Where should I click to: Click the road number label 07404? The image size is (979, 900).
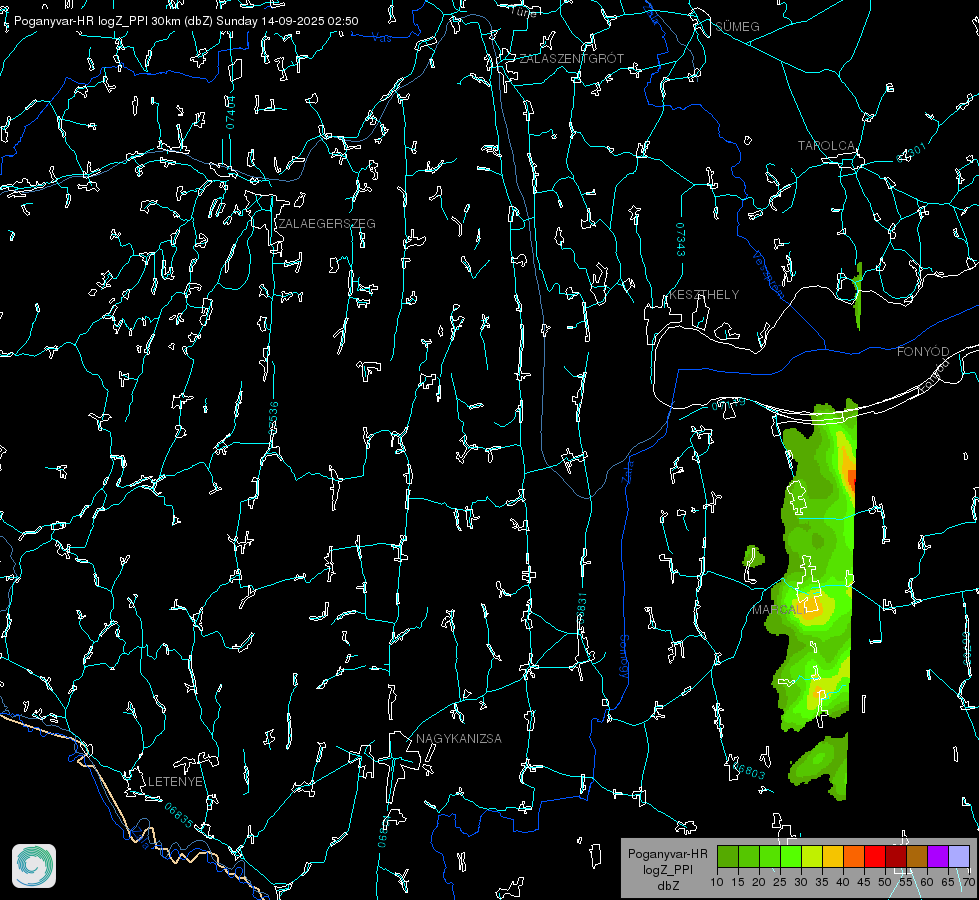(231, 113)
